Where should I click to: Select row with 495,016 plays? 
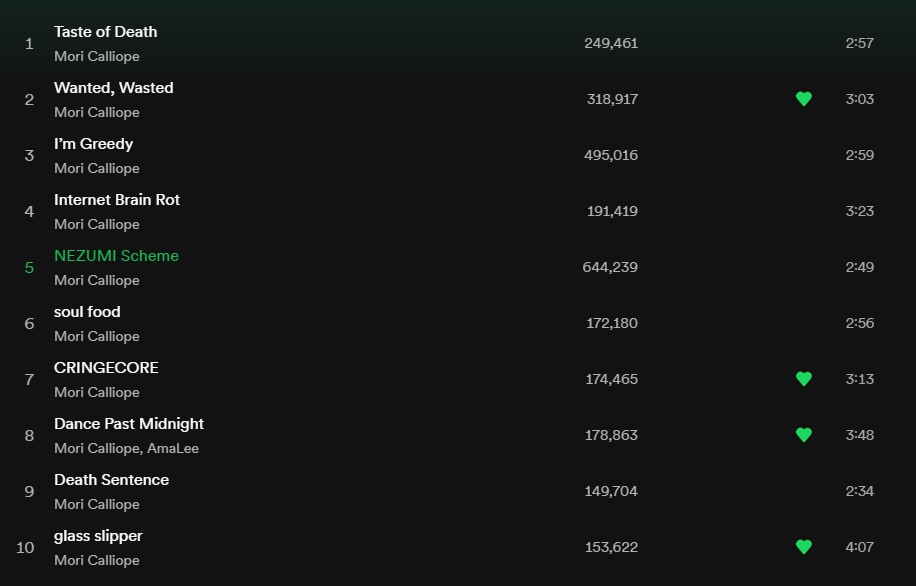(458, 155)
